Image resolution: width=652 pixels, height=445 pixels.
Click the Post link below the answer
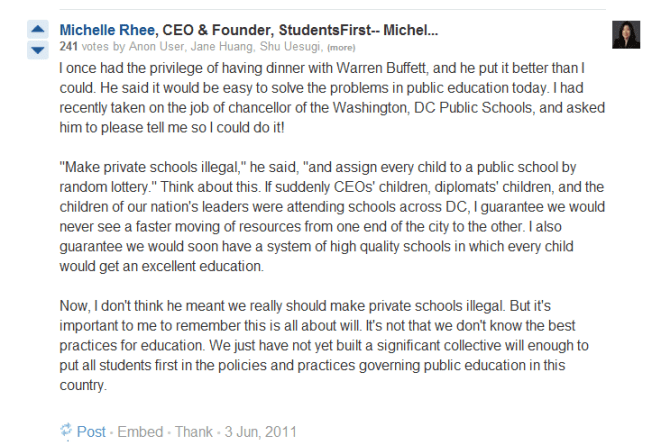92,432
